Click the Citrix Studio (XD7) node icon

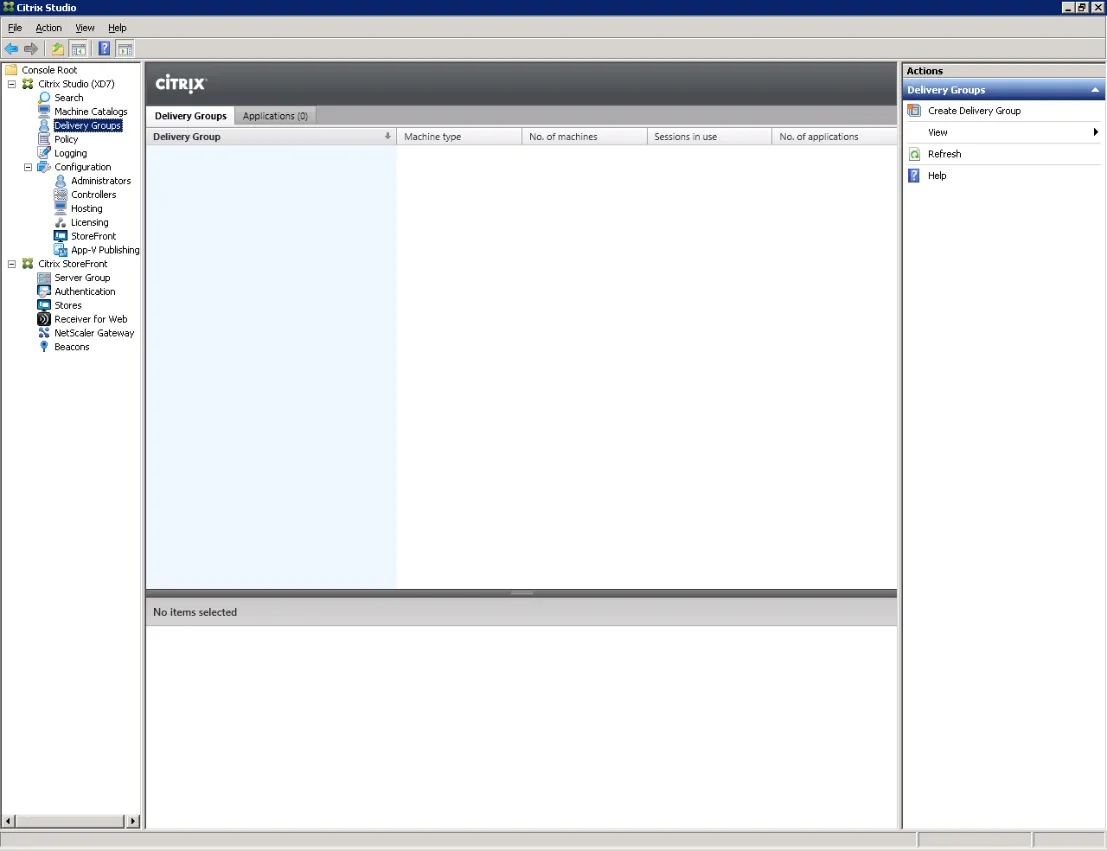tap(28, 84)
